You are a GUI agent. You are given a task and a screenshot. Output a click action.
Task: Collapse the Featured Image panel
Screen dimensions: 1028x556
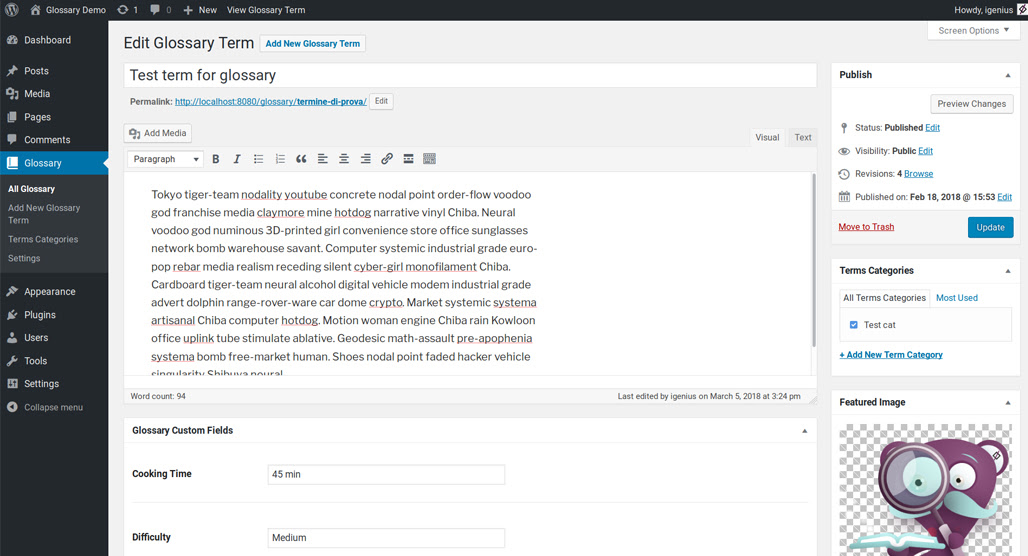click(x=1008, y=403)
